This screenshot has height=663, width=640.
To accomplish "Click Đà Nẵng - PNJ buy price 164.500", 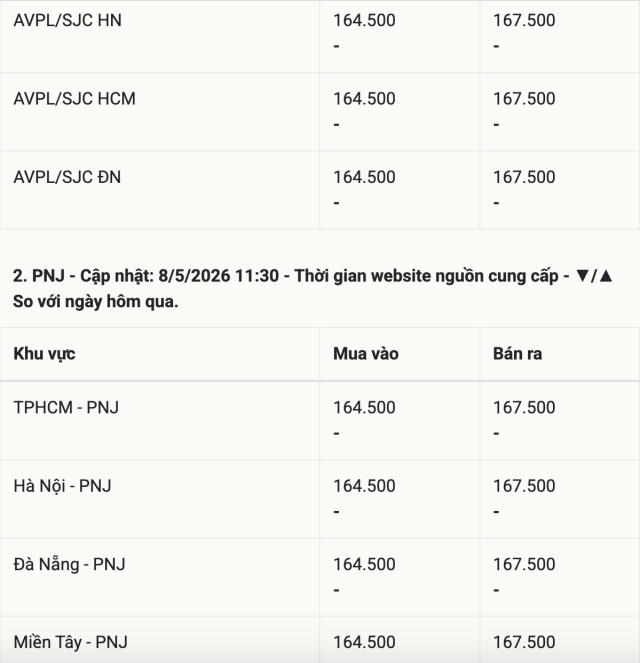I will click(364, 564).
